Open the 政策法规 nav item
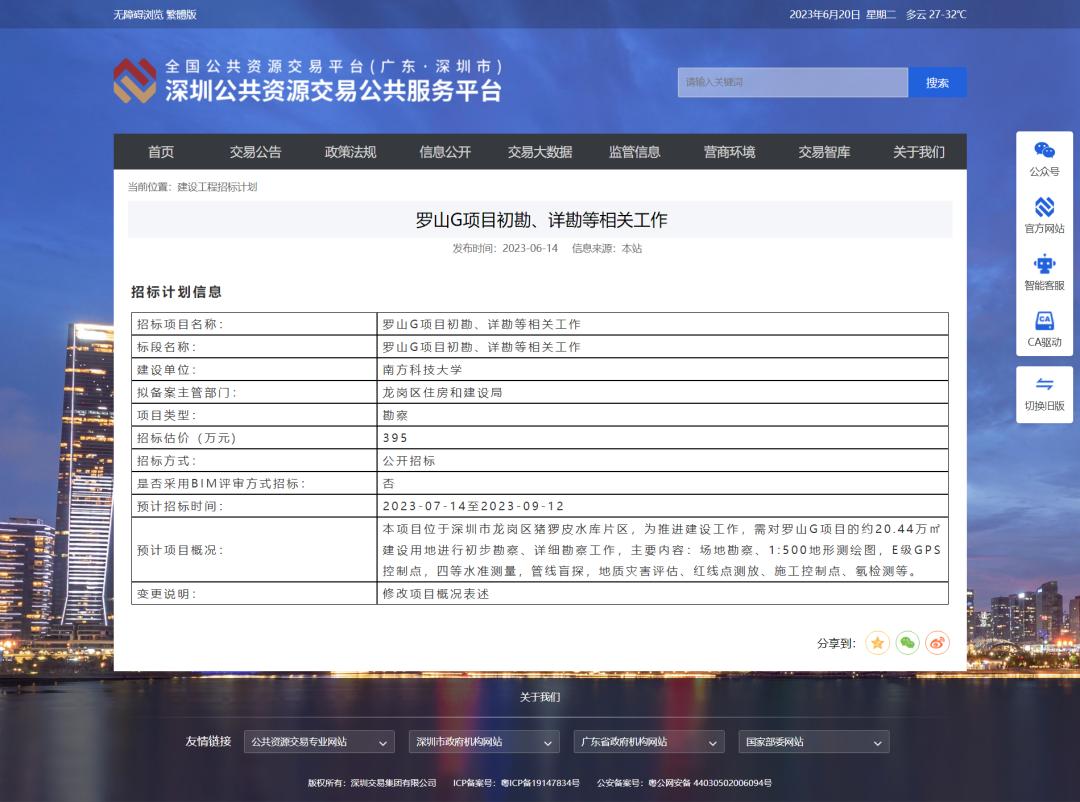The image size is (1080, 802). tap(350, 152)
